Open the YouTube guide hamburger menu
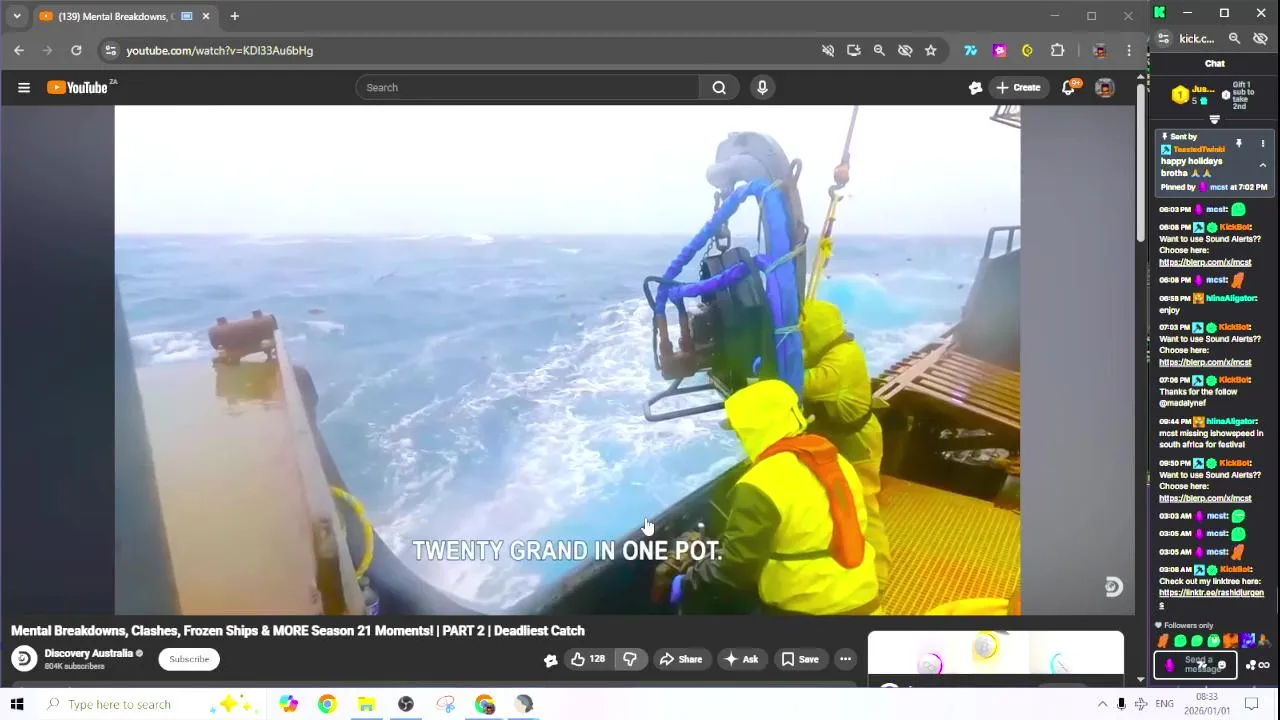The image size is (1280, 720). [x=24, y=88]
